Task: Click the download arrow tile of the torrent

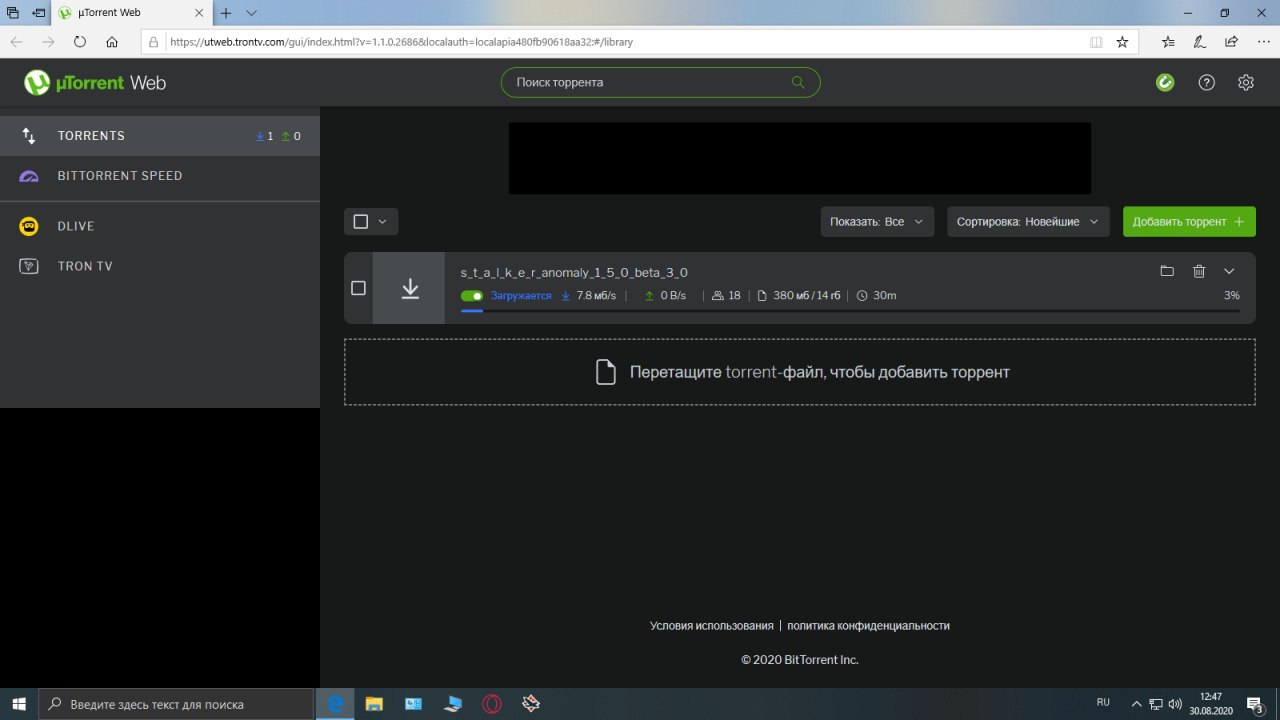Action: click(x=409, y=288)
